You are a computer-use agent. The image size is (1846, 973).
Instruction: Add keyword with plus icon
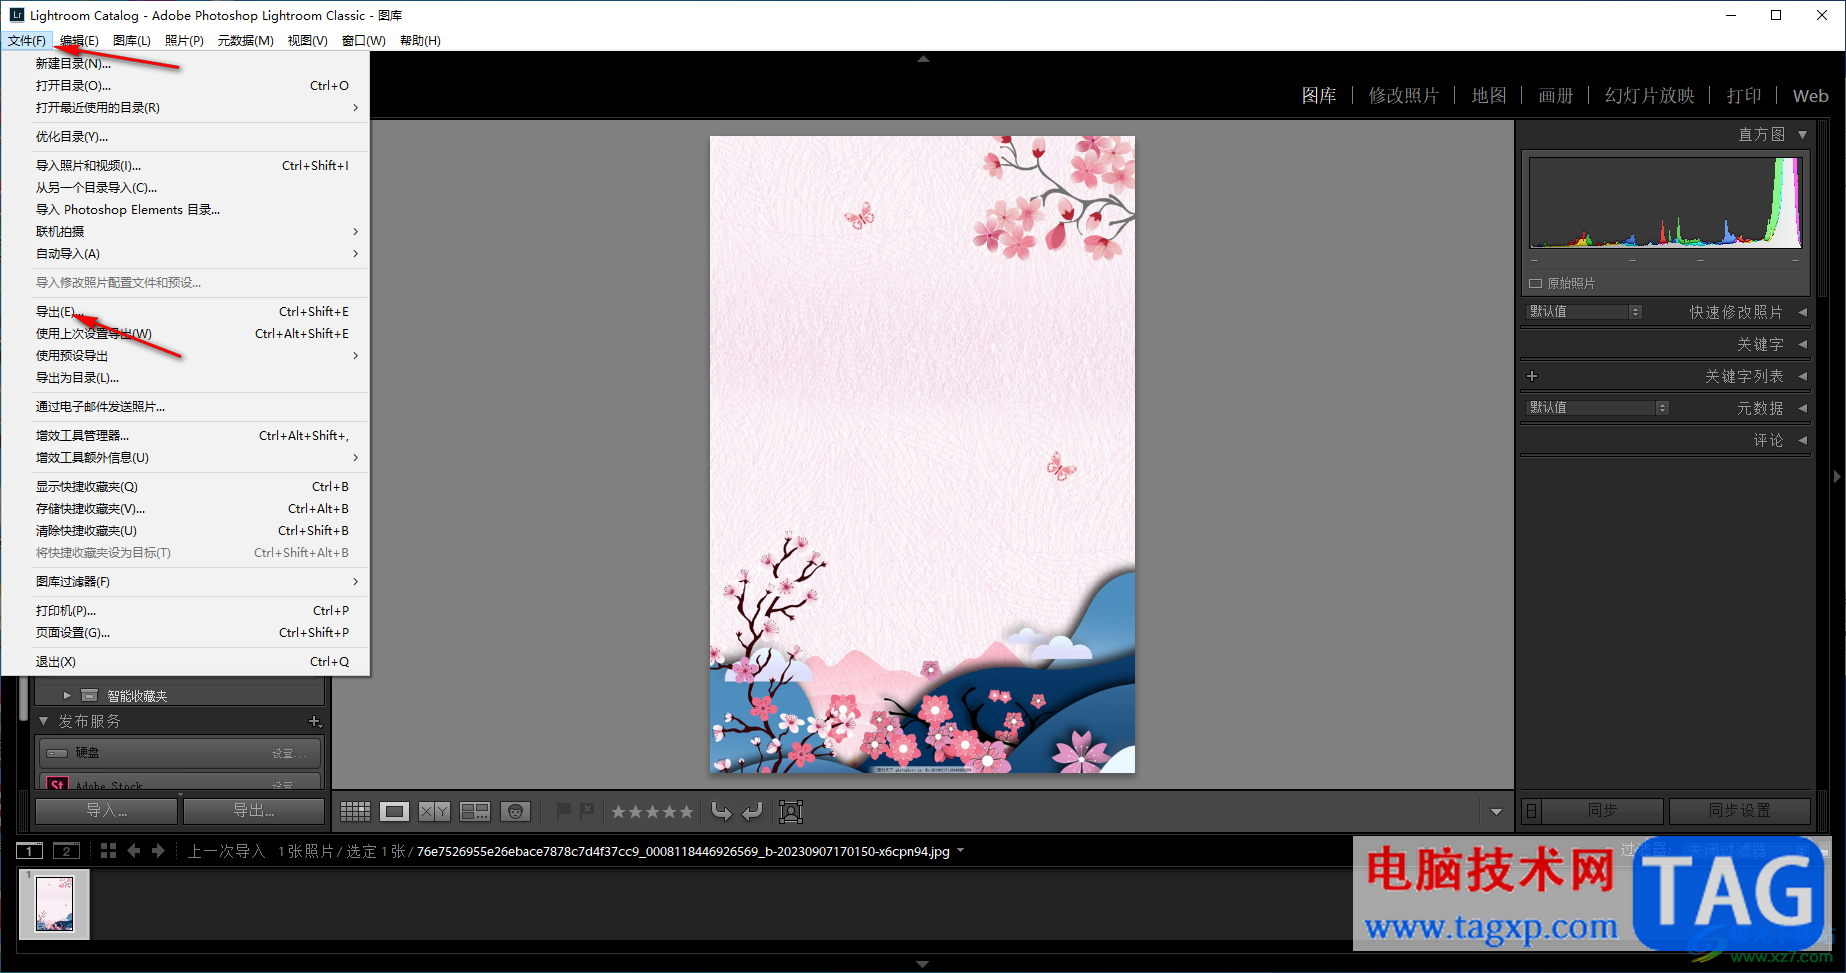(x=1532, y=376)
